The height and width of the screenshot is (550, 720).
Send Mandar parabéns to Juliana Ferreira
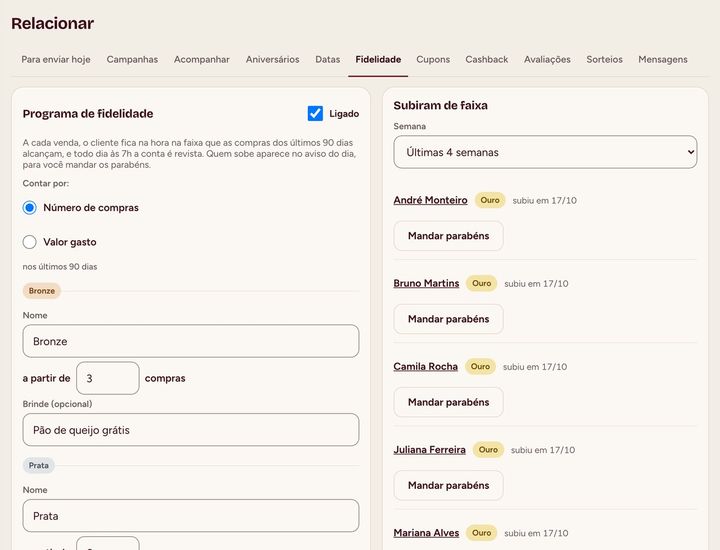click(448, 485)
